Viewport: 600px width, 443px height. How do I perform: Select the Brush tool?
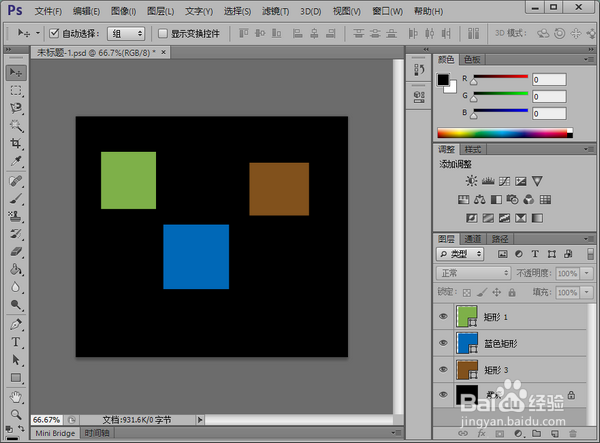pos(16,199)
